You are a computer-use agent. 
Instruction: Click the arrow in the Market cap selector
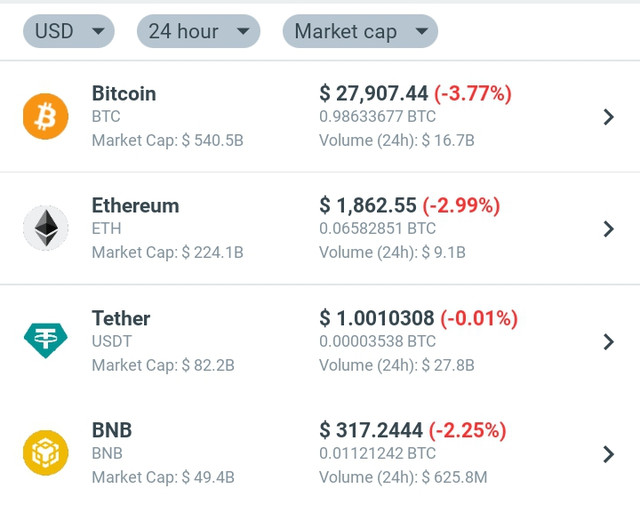(421, 31)
